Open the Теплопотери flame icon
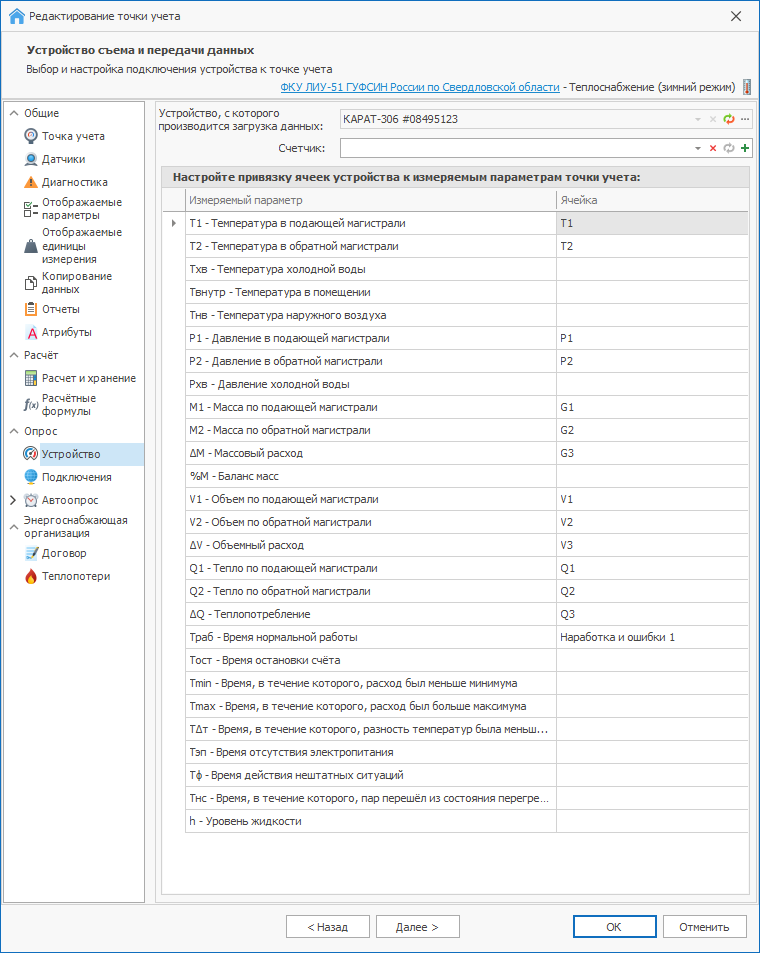 click(31, 576)
